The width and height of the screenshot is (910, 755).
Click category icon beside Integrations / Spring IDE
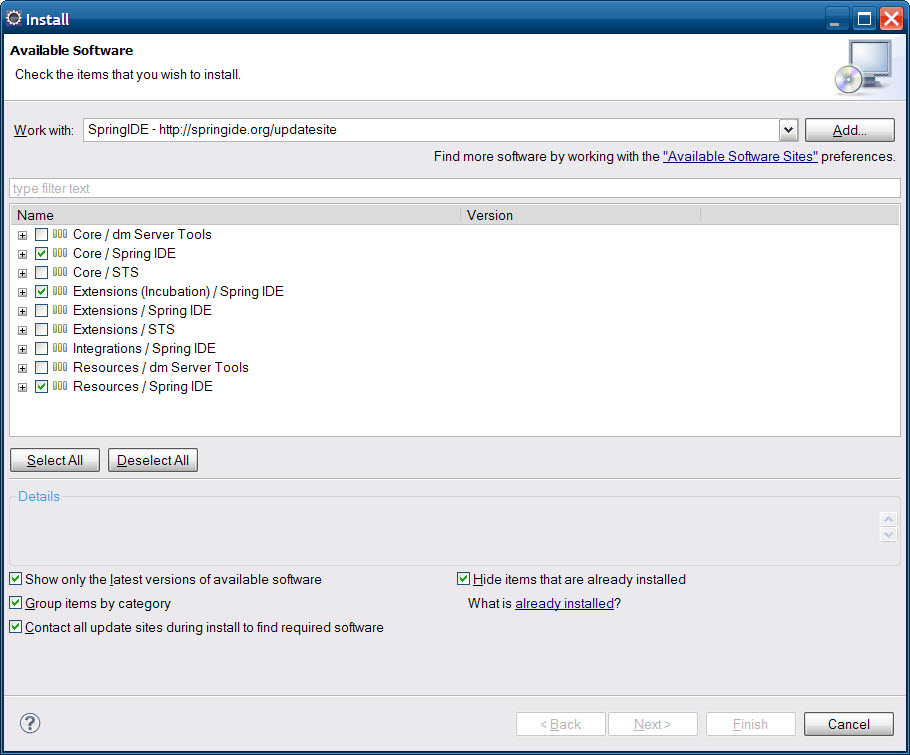60,348
